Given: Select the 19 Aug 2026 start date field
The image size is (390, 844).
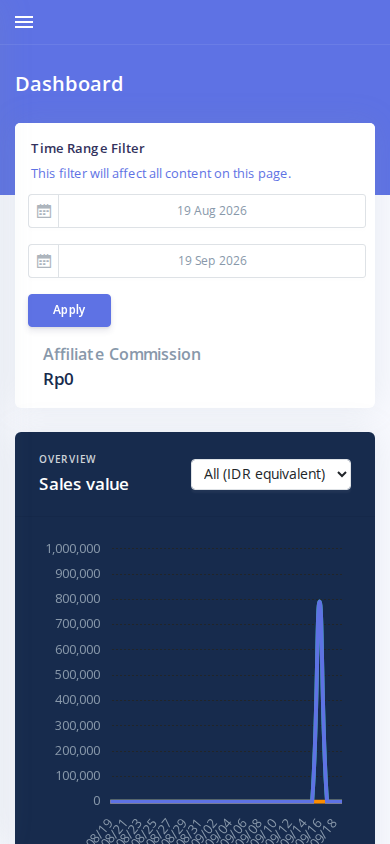Looking at the screenshot, I should pyautogui.click(x=212, y=211).
